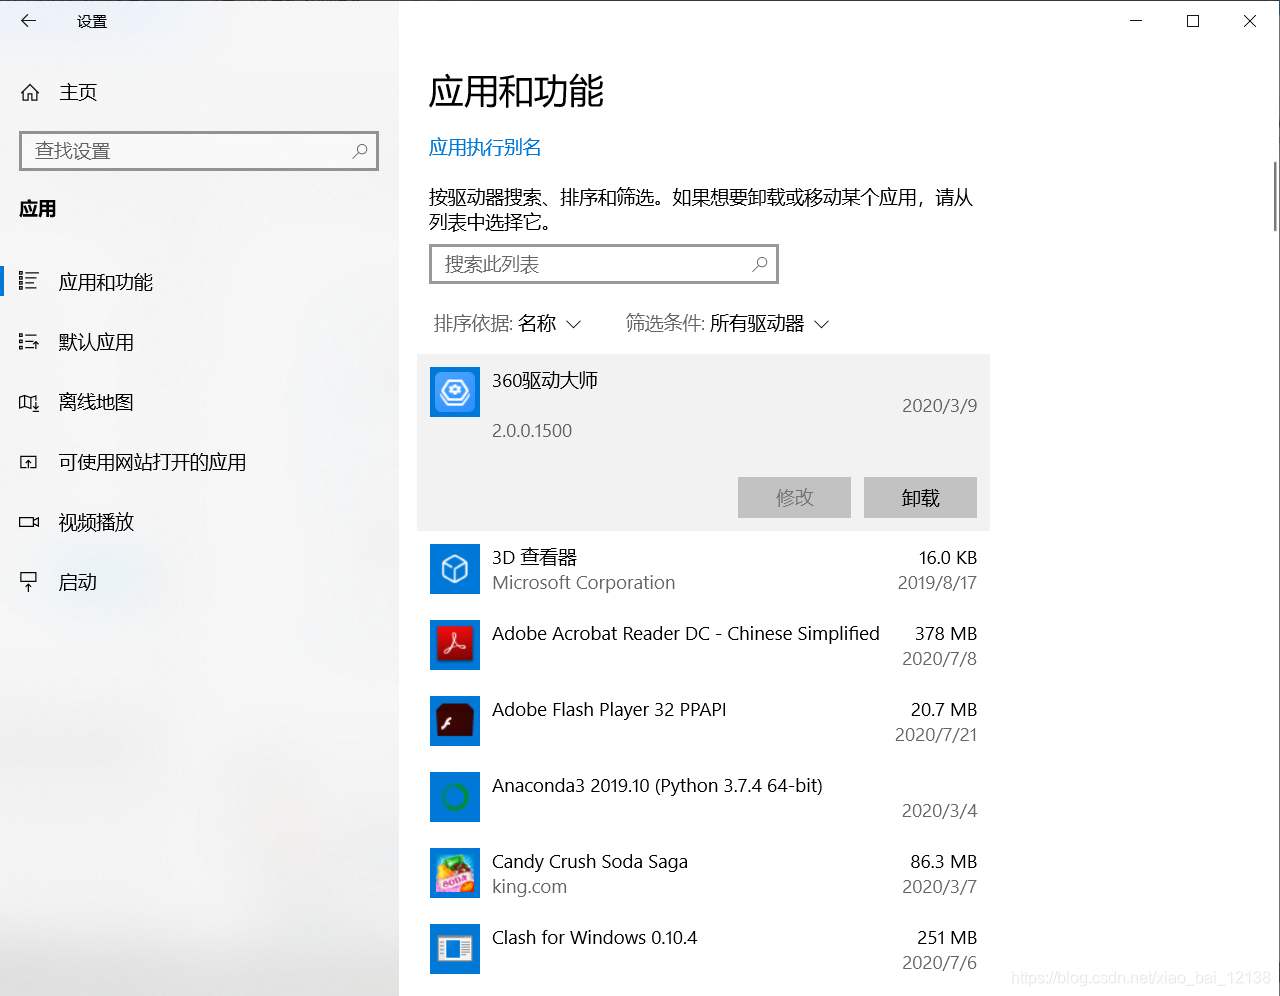Image resolution: width=1280 pixels, height=996 pixels.
Task: Open the 排序依据 名称 dropdown
Action: [507, 324]
